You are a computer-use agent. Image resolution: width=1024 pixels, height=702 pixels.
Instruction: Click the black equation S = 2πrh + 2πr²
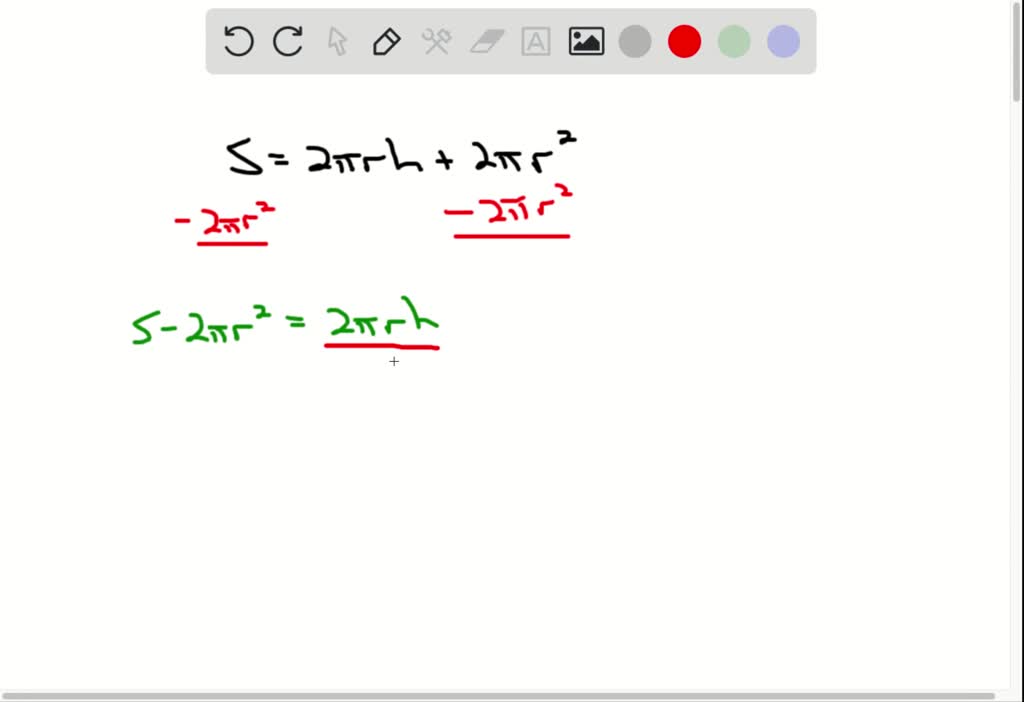pos(400,150)
